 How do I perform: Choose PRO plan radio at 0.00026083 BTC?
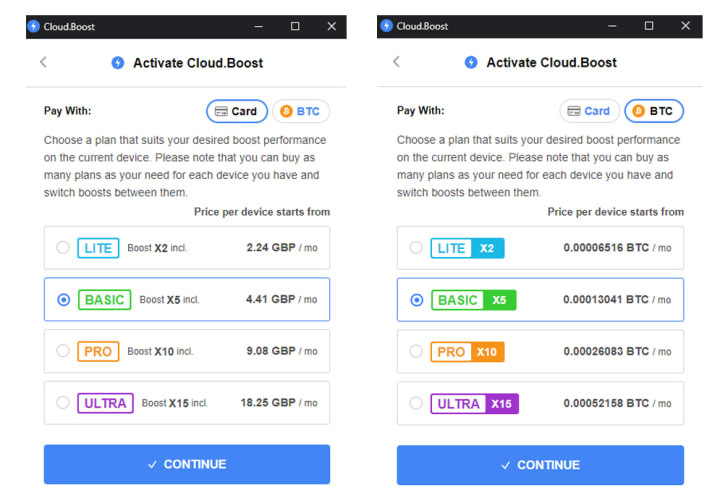(x=416, y=351)
